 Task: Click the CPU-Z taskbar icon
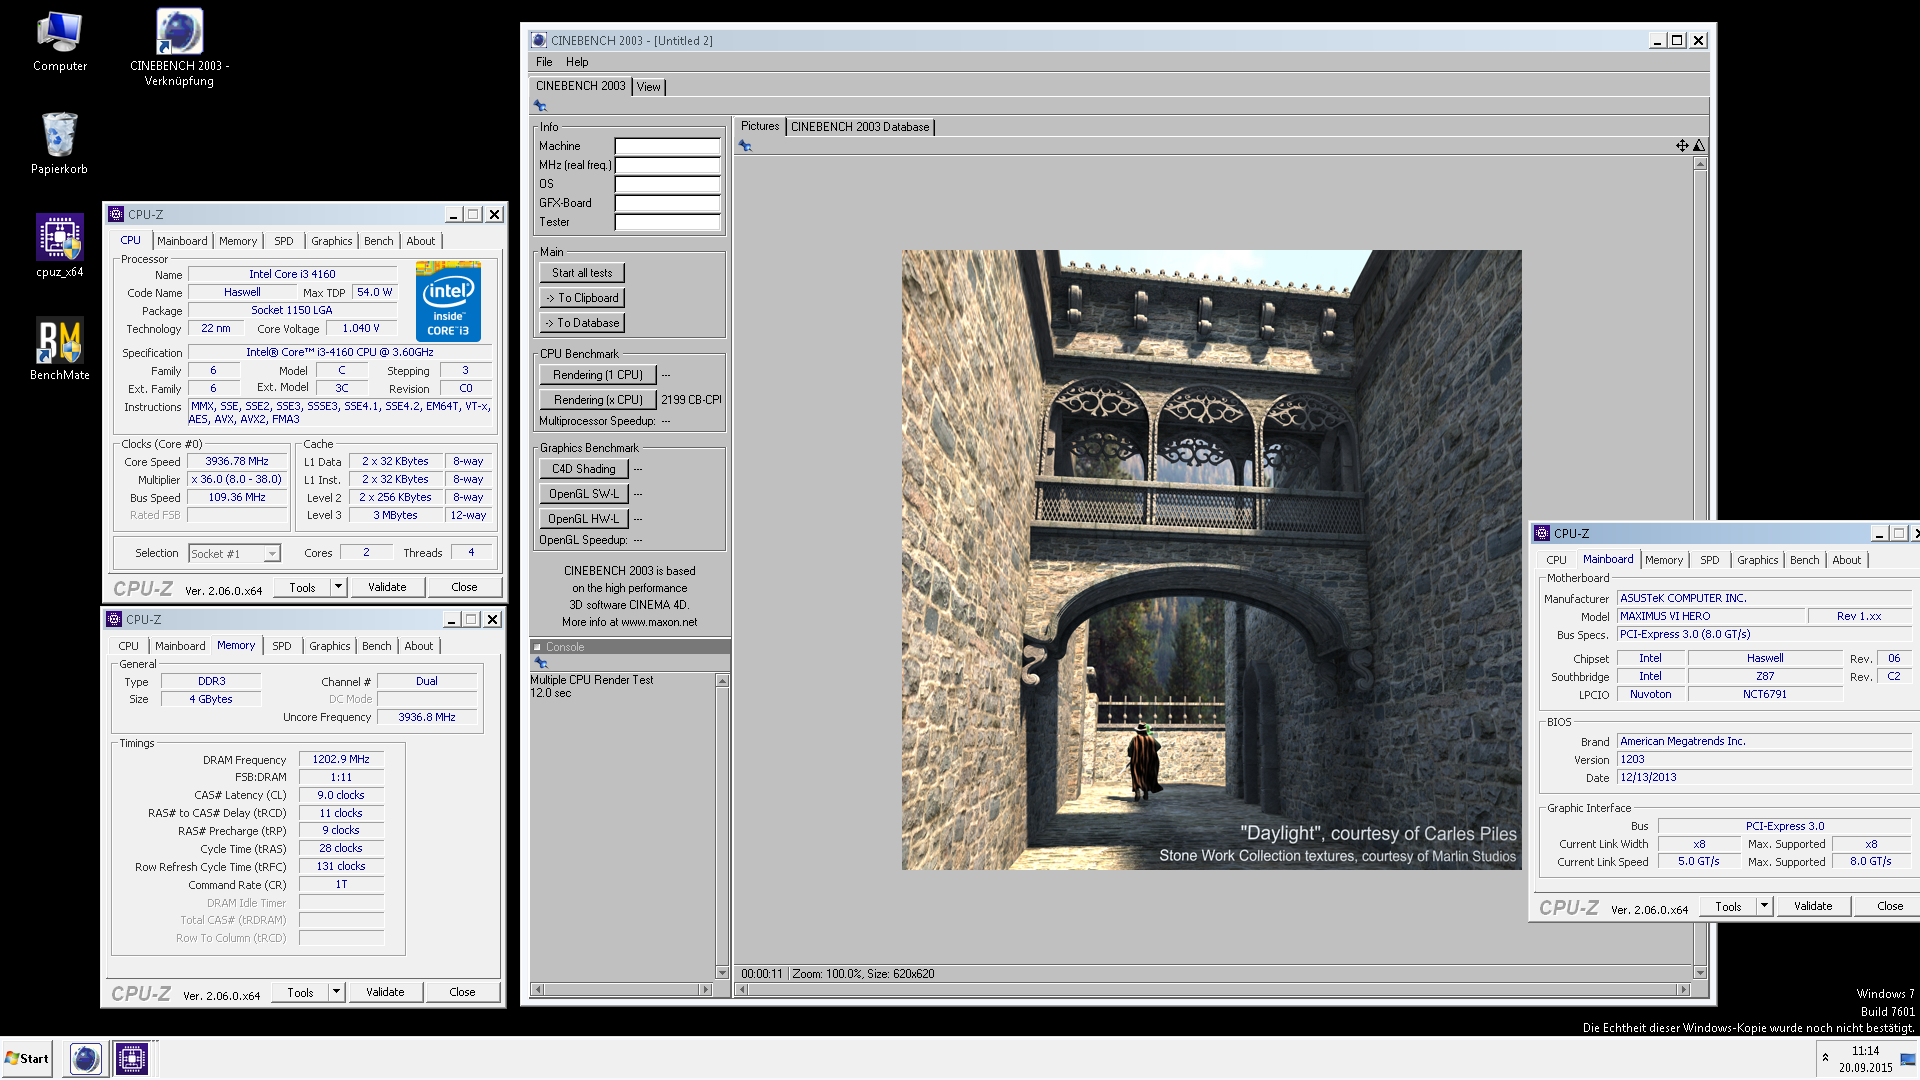coord(131,1058)
